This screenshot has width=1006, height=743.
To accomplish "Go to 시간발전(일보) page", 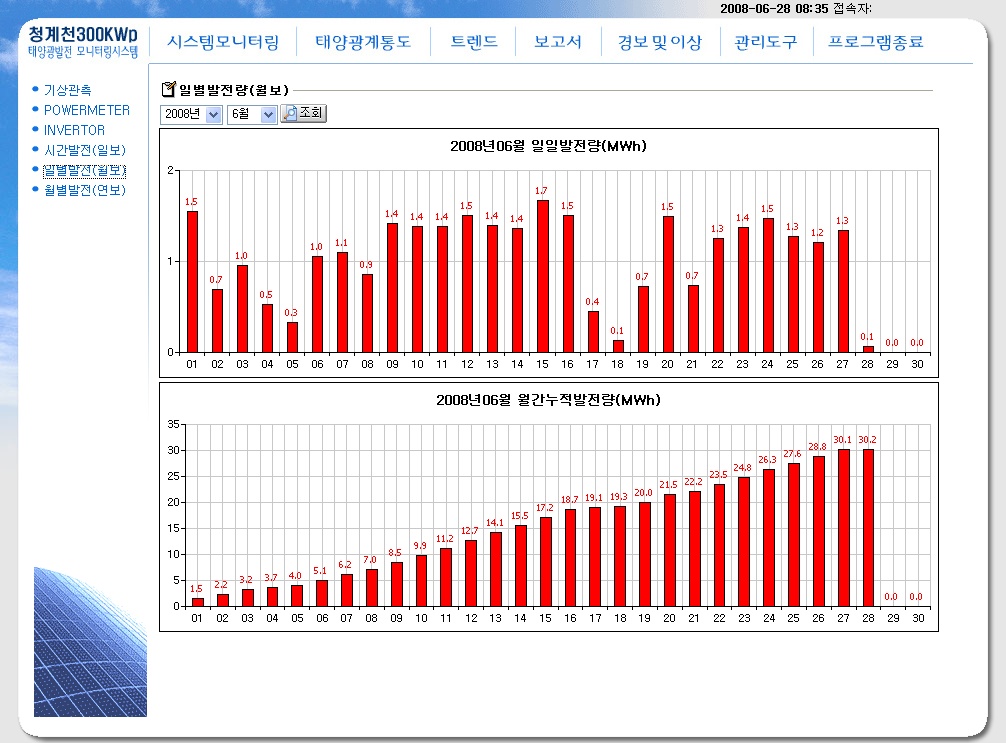I will [84, 150].
